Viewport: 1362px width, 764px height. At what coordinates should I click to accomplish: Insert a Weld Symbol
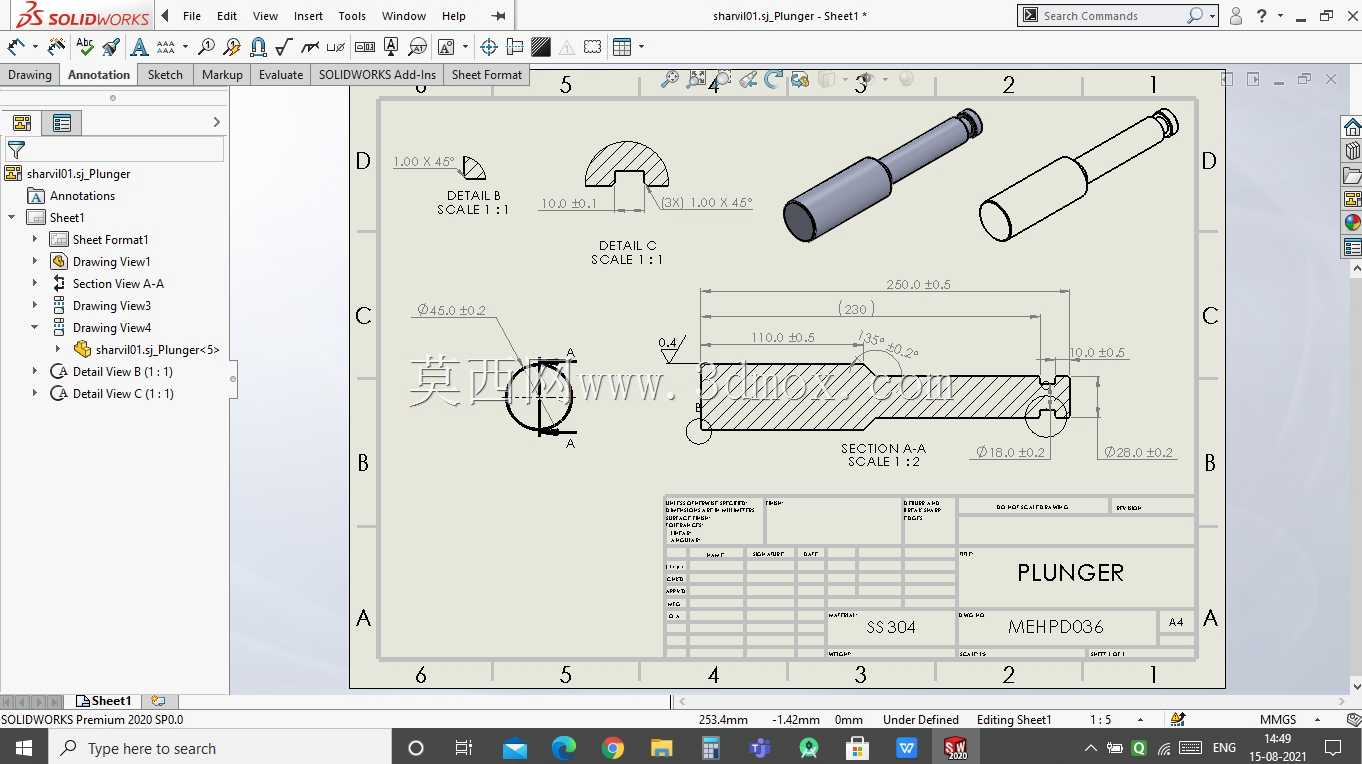point(310,46)
